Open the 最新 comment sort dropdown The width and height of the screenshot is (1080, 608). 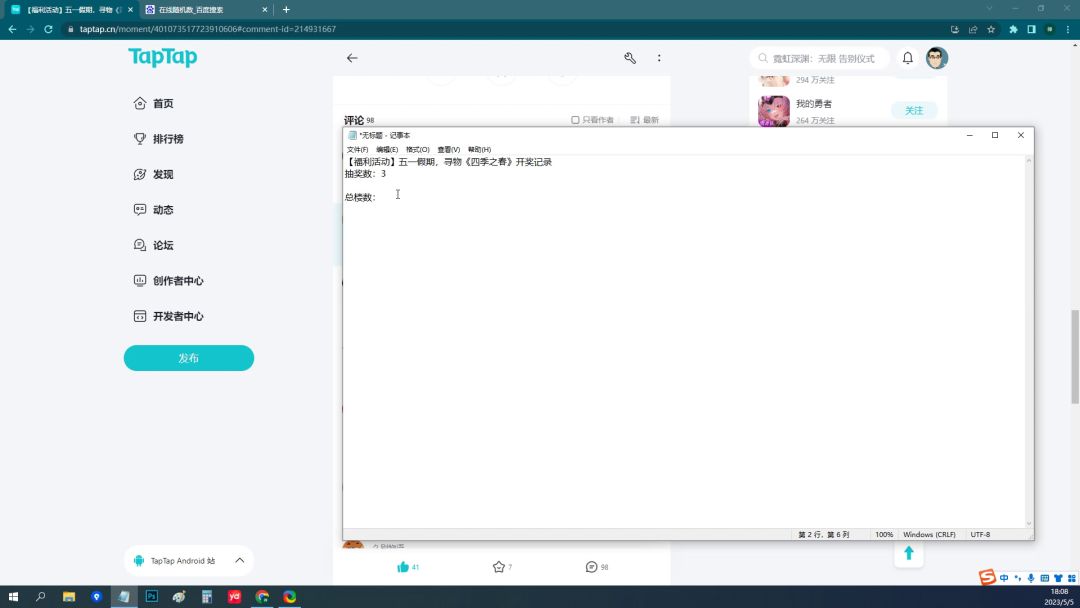tap(645, 120)
